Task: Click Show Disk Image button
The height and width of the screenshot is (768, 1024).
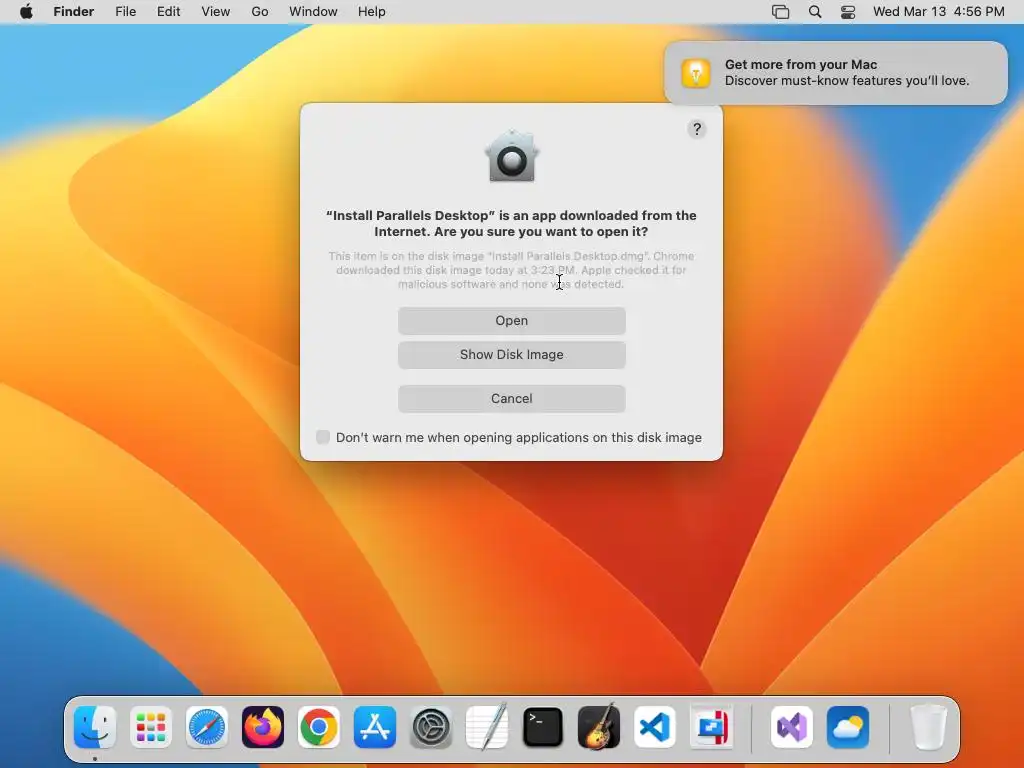Action: point(511,355)
